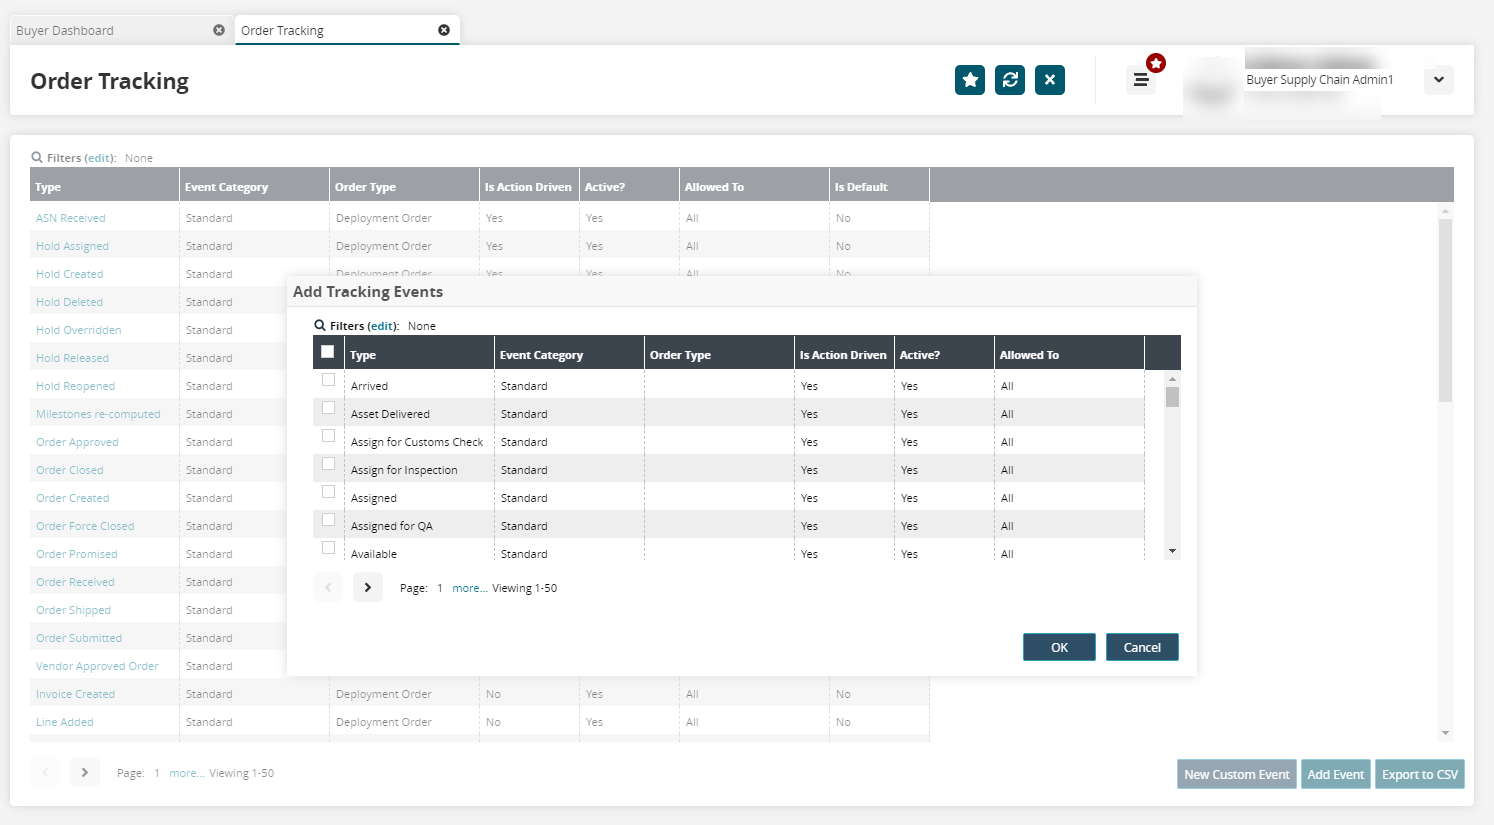Image resolution: width=1494 pixels, height=825 pixels.
Task: Tick the Assigned for QA checkbox
Action: point(328,520)
